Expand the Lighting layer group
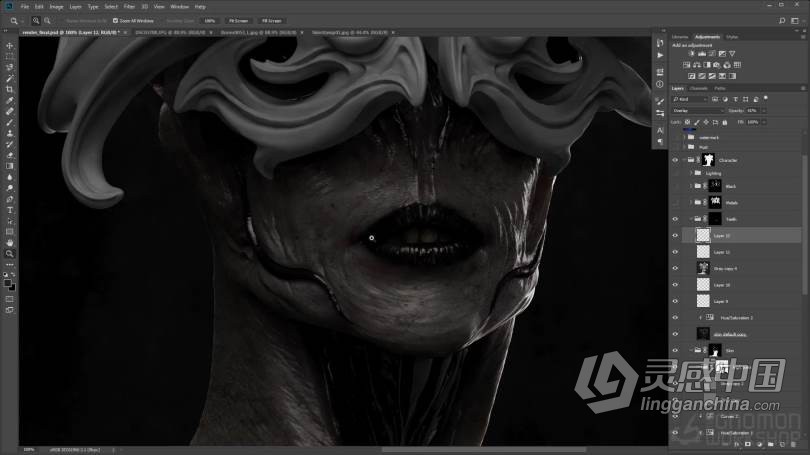 (x=691, y=173)
